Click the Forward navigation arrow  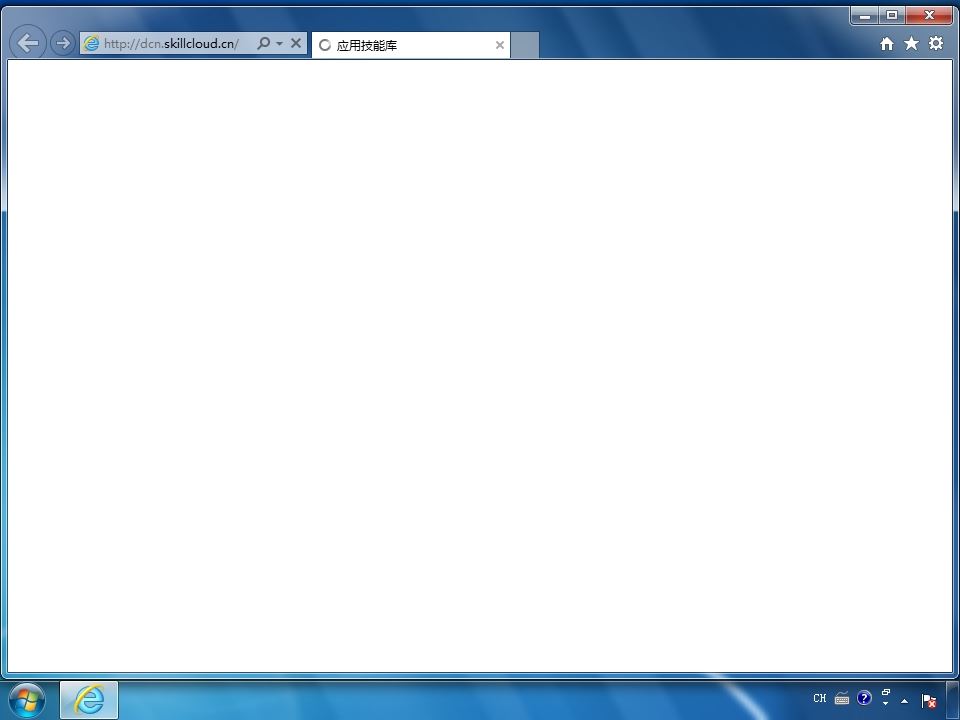(62, 43)
